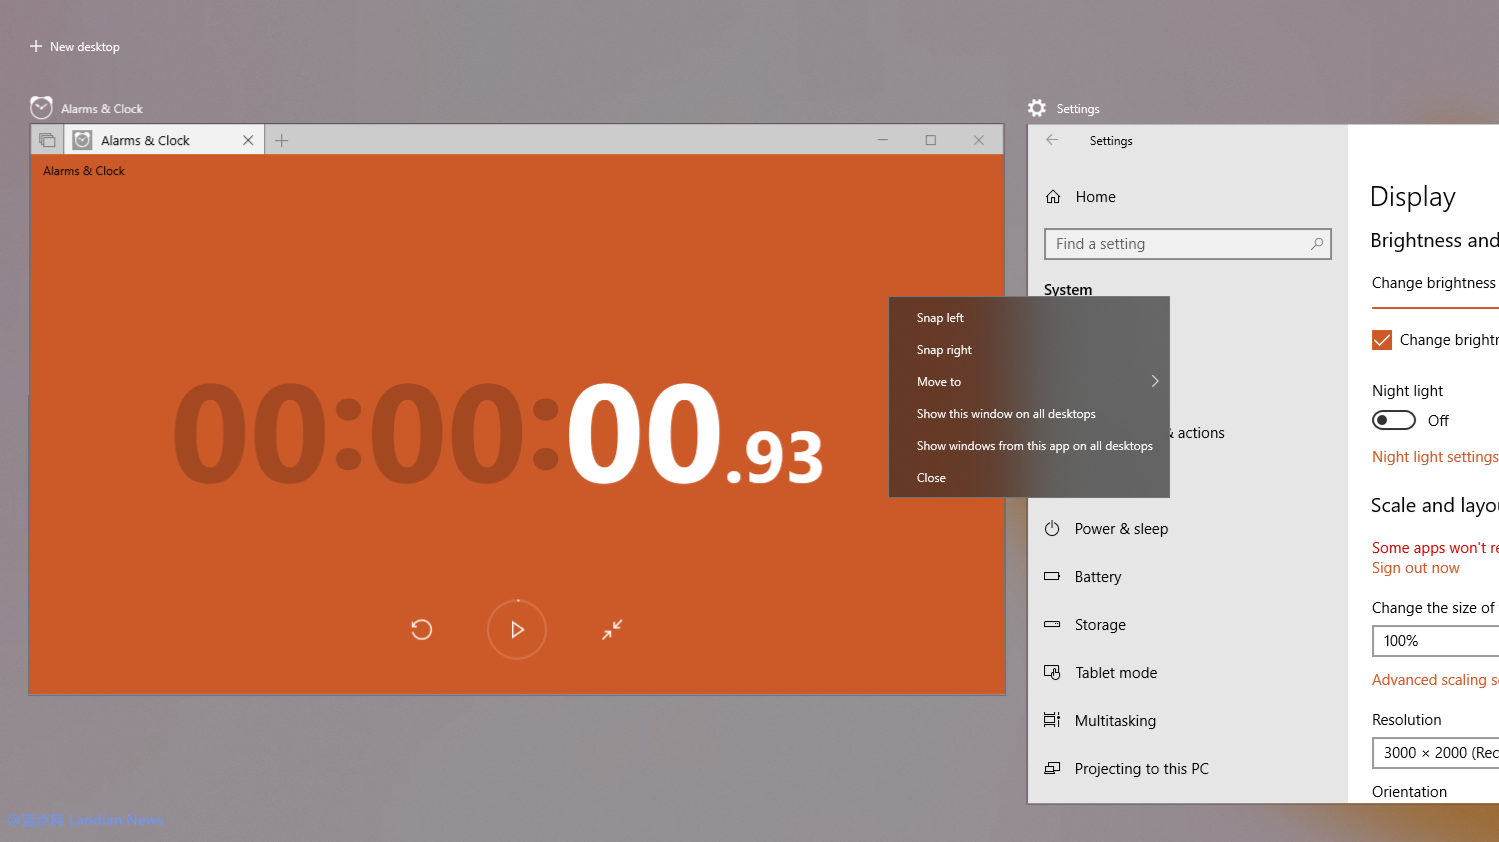Start the stopwatch with play button
The height and width of the screenshot is (842, 1499).
[517, 629]
